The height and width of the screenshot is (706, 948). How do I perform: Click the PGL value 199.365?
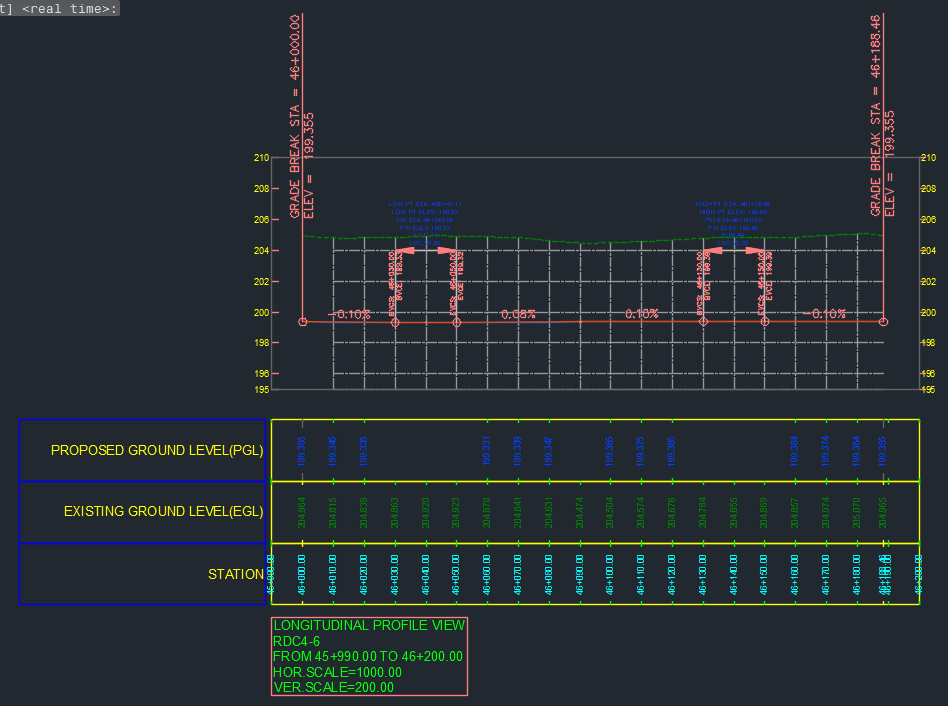tap(609, 451)
